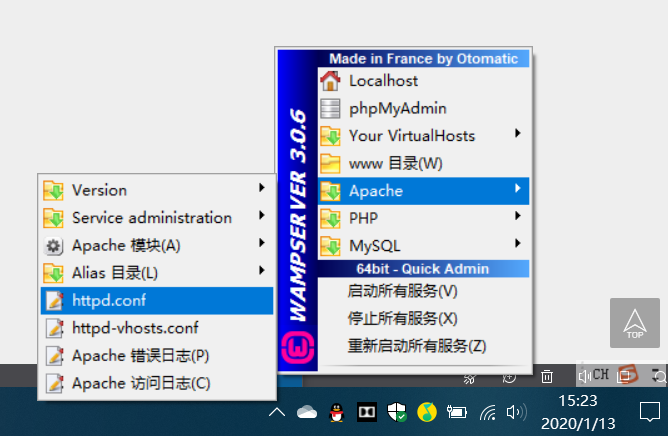
Task: Open httpd-vhosts.conf file entry
Action: [x=157, y=328]
